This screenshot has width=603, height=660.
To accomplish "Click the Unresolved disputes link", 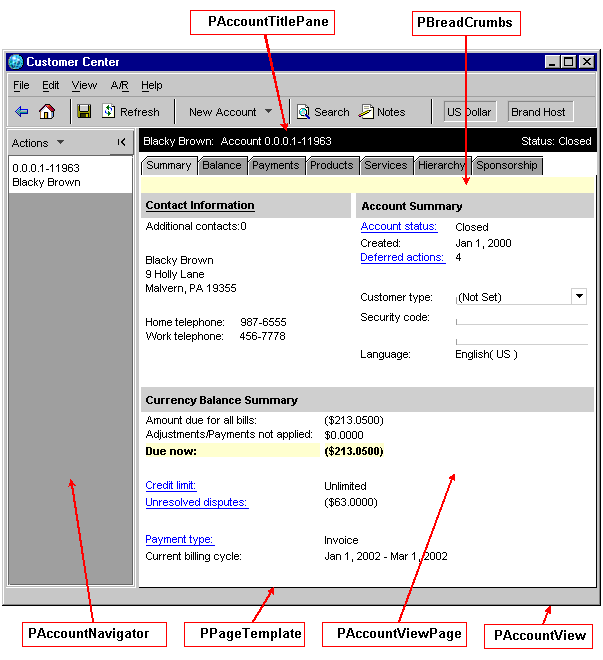I will pos(197,502).
